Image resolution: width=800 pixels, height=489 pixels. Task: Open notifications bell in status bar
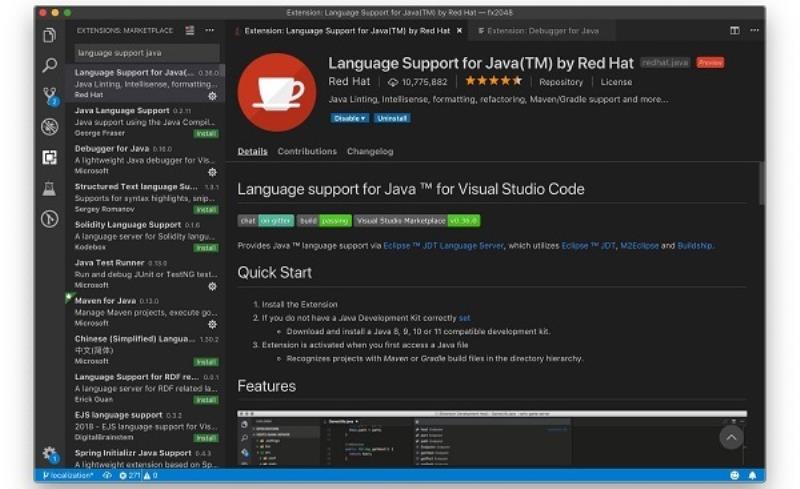pyautogui.click(x=753, y=475)
